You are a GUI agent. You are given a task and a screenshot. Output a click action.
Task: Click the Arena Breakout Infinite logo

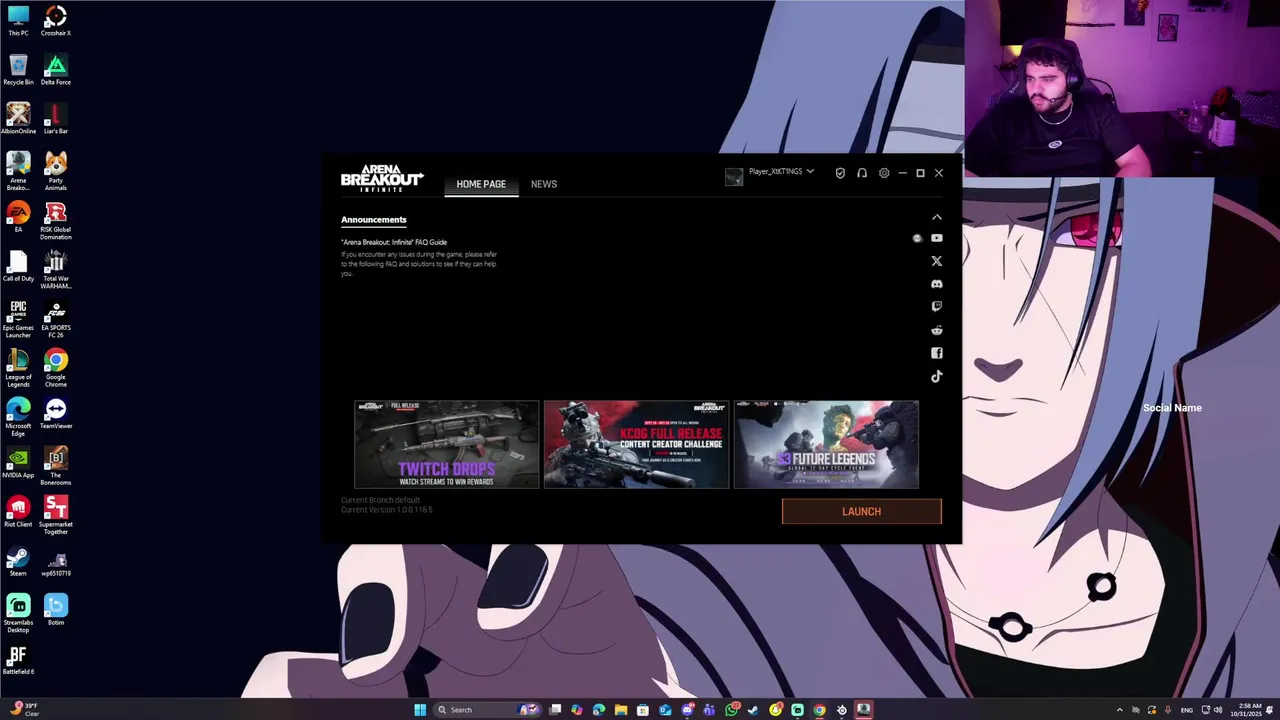pyautogui.click(x=382, y=178)
